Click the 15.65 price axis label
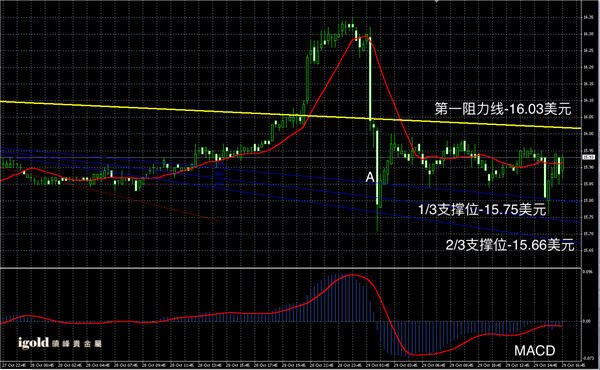 point(589,250)
